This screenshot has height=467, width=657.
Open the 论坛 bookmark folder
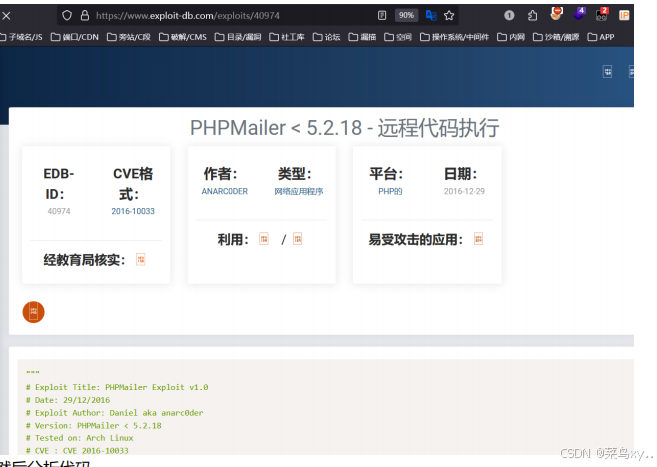click(326, 37)
